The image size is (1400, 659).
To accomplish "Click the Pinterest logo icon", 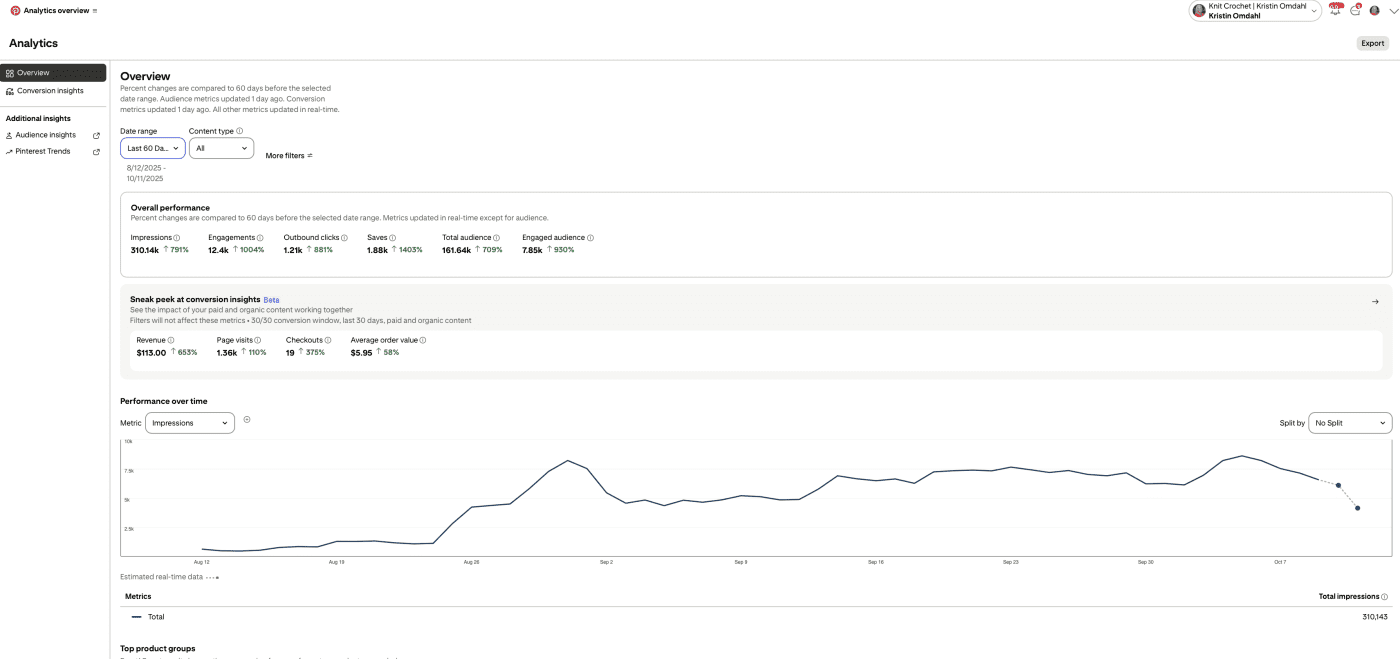I will coord(15,11).
